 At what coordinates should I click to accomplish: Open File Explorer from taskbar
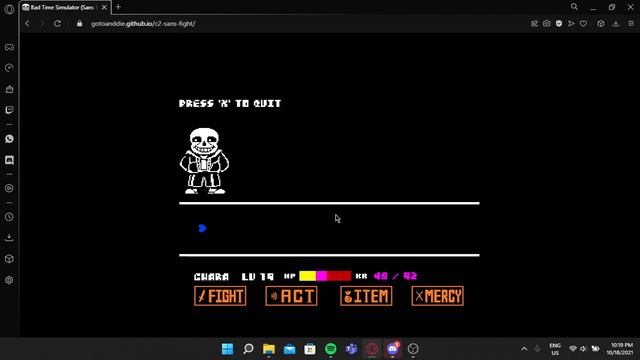[x=269, y=349]
